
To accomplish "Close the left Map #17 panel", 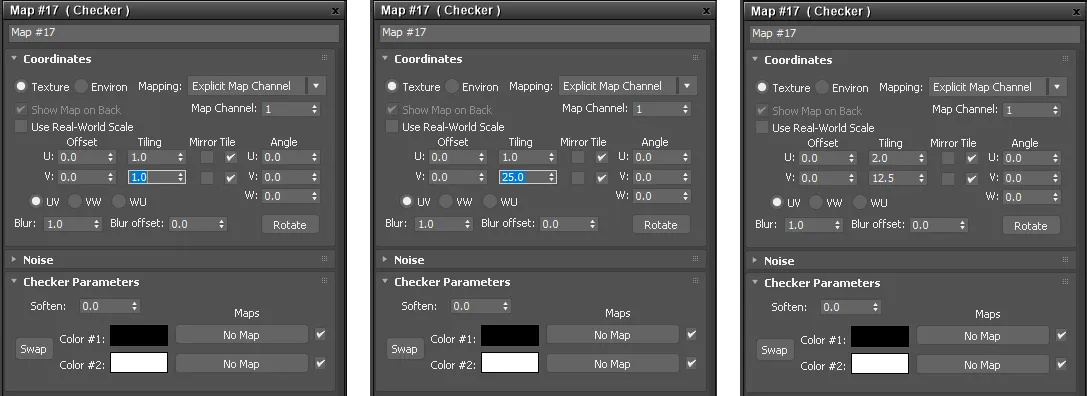I will [336, 11].
